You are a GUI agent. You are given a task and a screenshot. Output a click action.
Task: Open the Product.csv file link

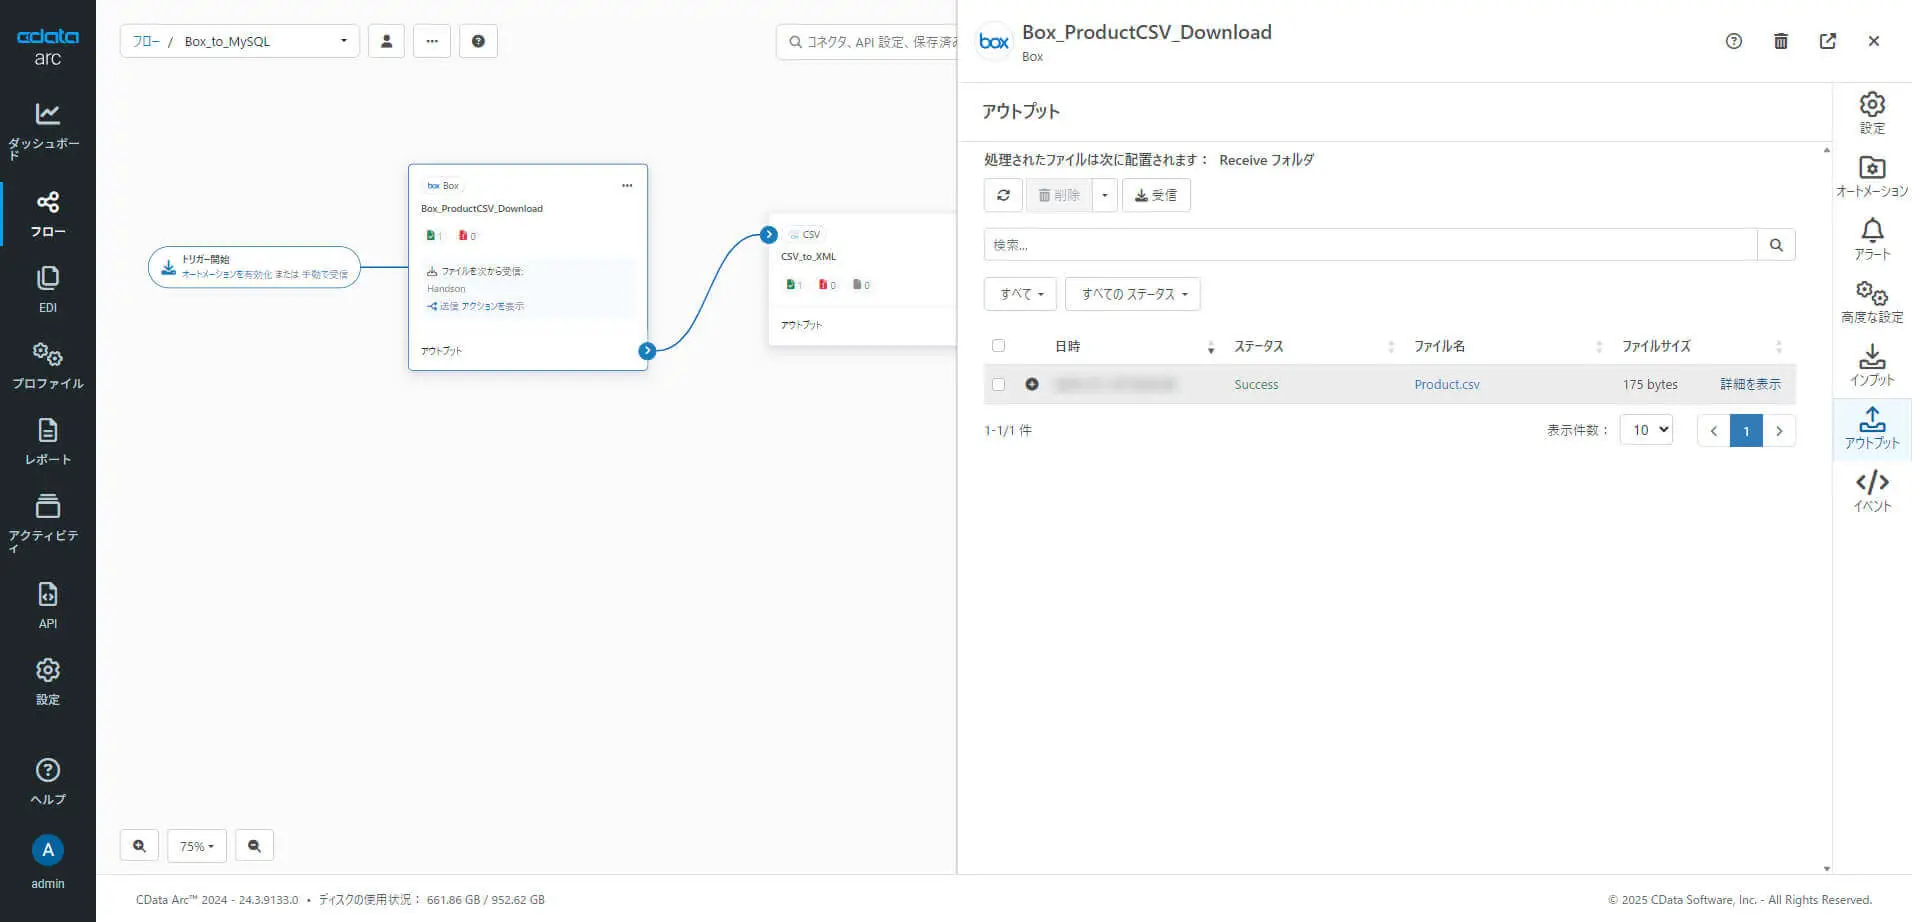(1446, 384)
